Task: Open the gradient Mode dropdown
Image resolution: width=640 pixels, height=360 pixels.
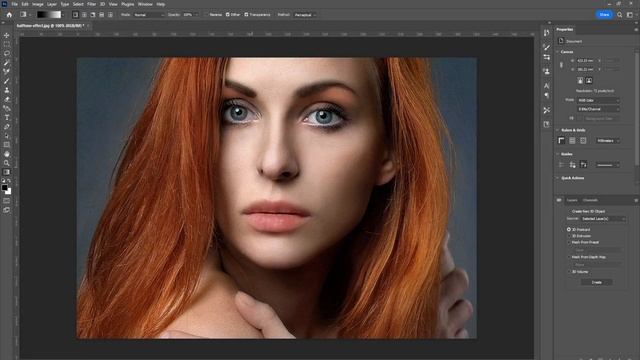Action: click(149, 15)
